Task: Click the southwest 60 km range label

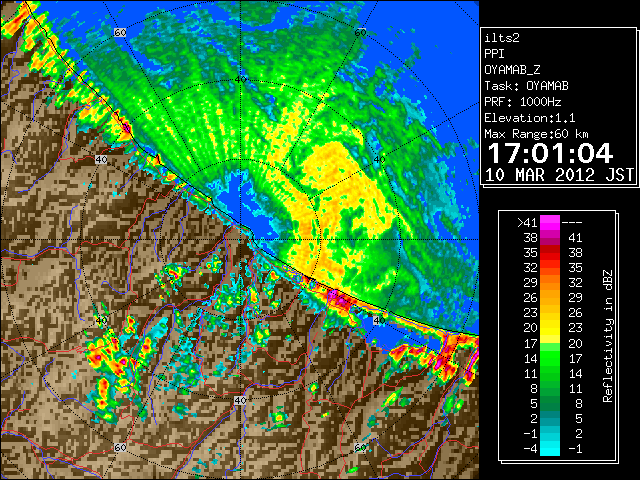Action: (x=120, y=447)
